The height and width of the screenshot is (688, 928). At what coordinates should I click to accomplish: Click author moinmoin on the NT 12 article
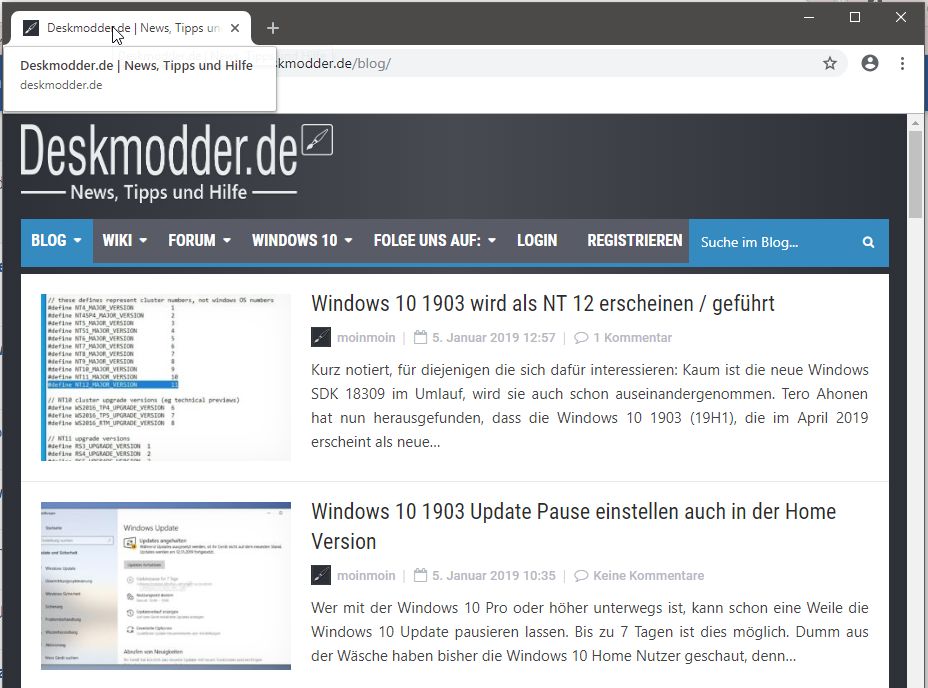(366, 337)
